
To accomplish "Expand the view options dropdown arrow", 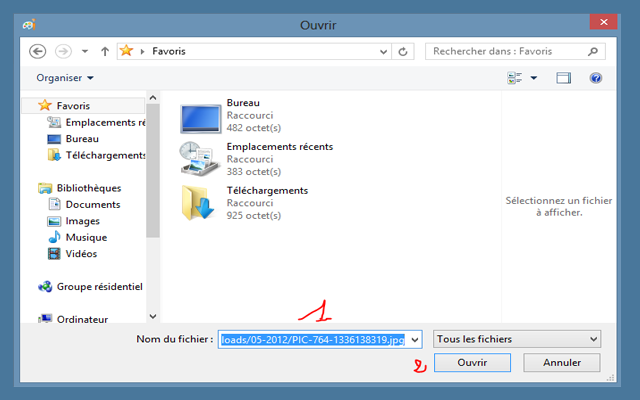I will coord(533,78).
